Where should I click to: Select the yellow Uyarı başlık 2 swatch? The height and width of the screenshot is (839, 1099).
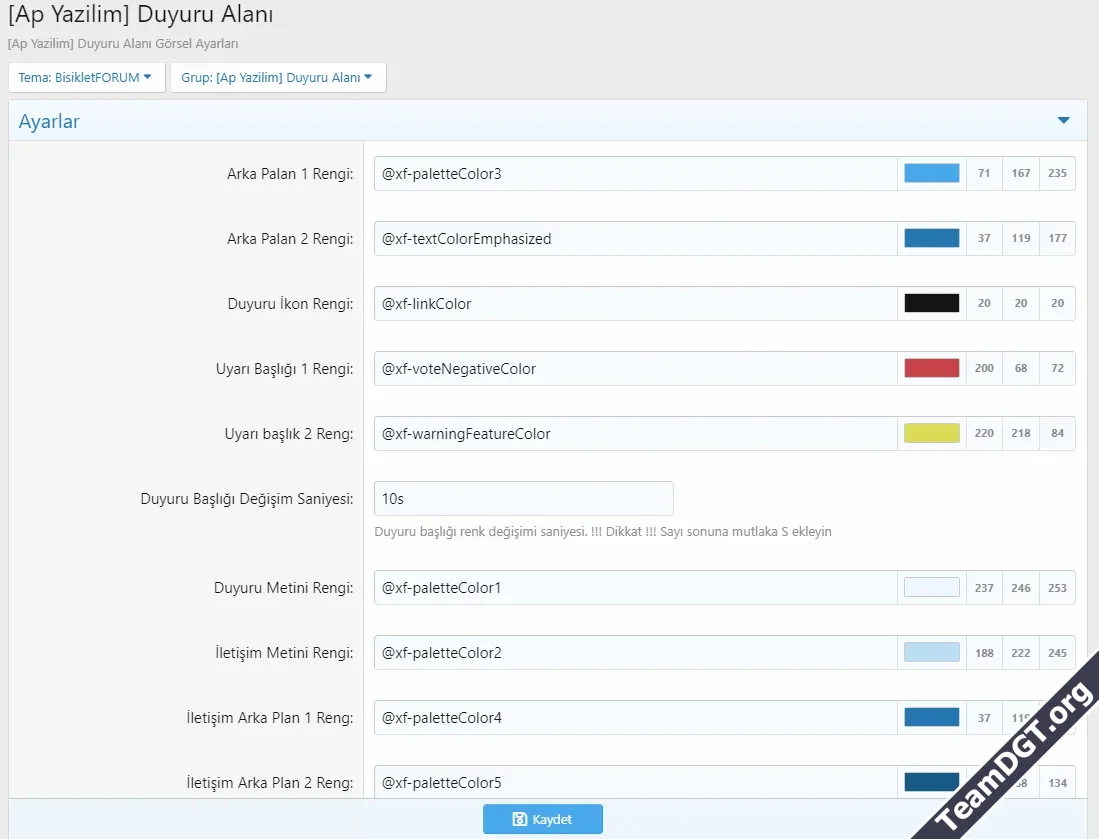tap(931, 433)
